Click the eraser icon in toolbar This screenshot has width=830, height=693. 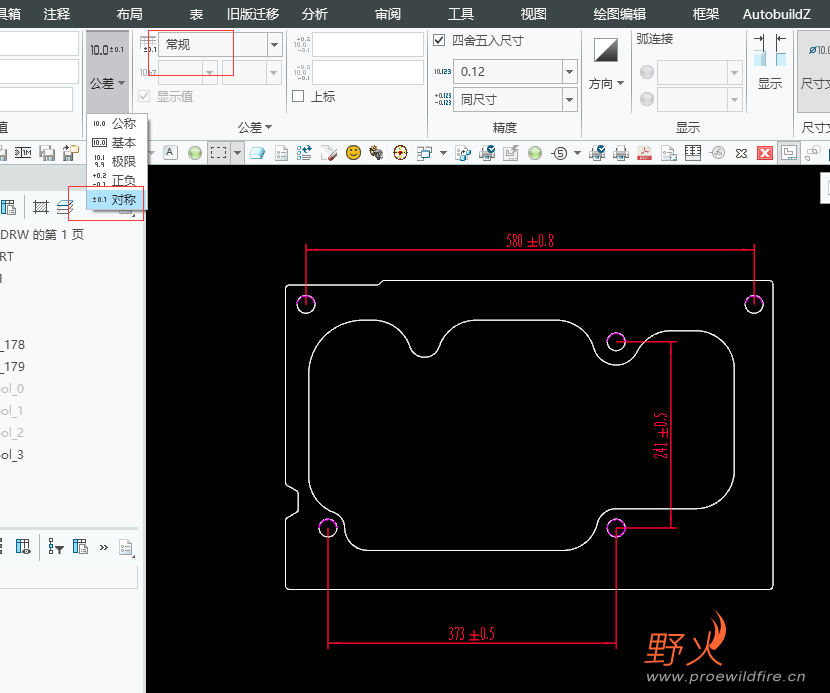(x=257, y=153)
